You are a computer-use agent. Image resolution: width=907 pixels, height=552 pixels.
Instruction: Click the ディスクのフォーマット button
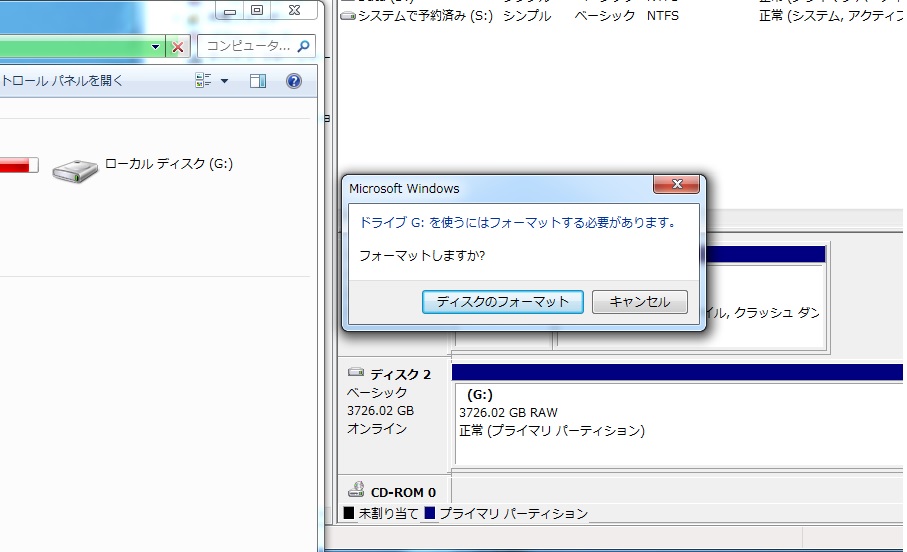502,302
